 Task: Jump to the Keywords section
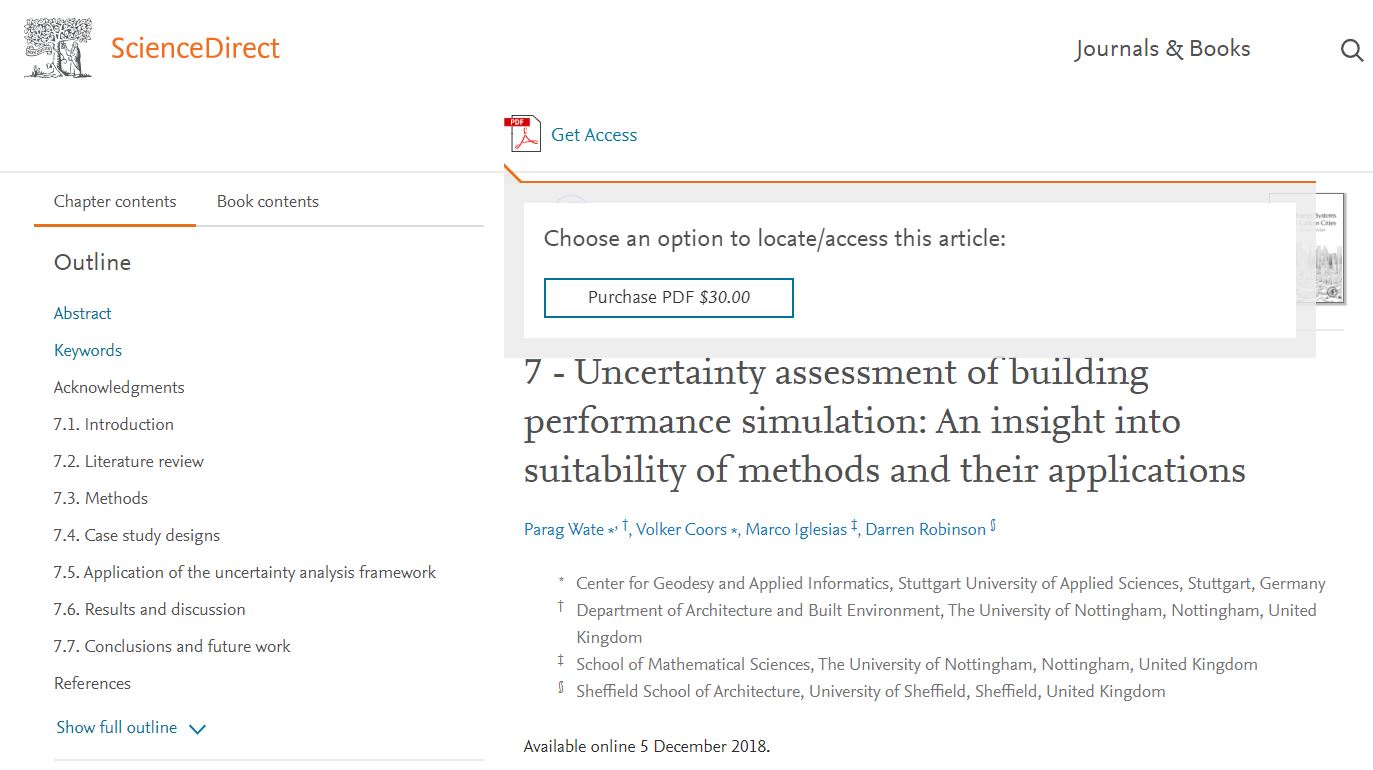point(88,350)
